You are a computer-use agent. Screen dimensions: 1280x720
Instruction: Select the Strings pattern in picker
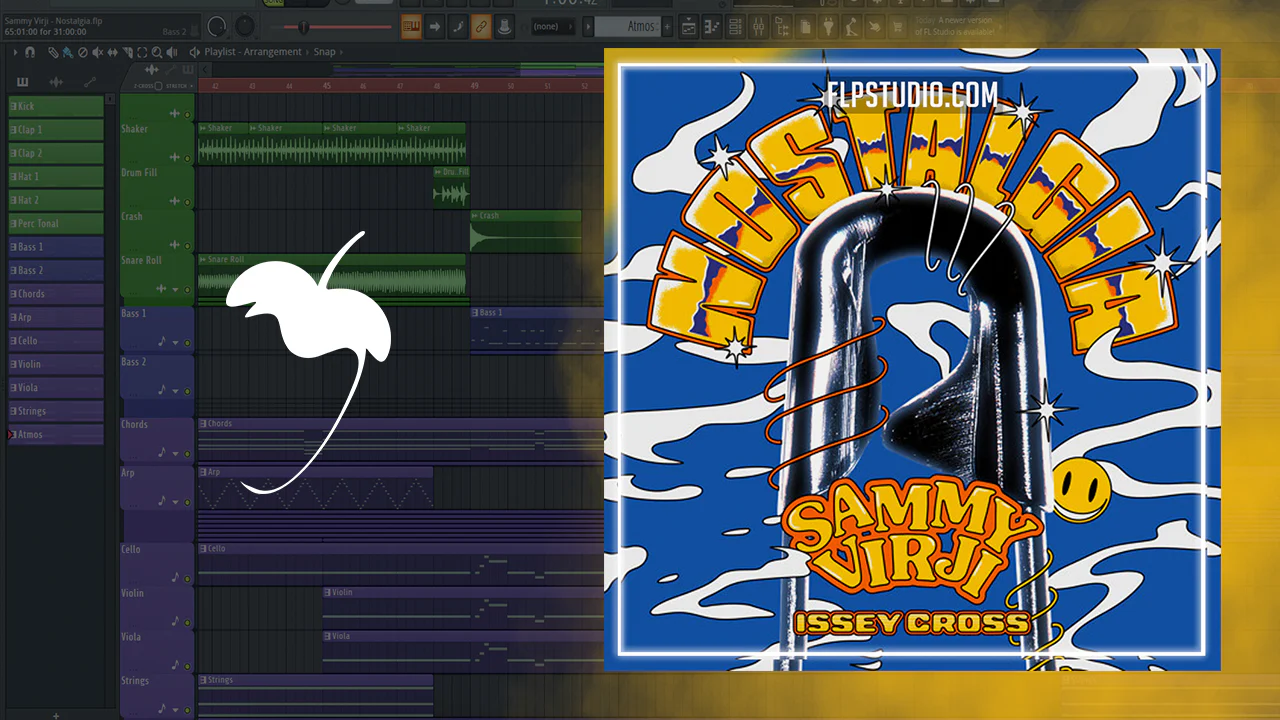point(56,411)
